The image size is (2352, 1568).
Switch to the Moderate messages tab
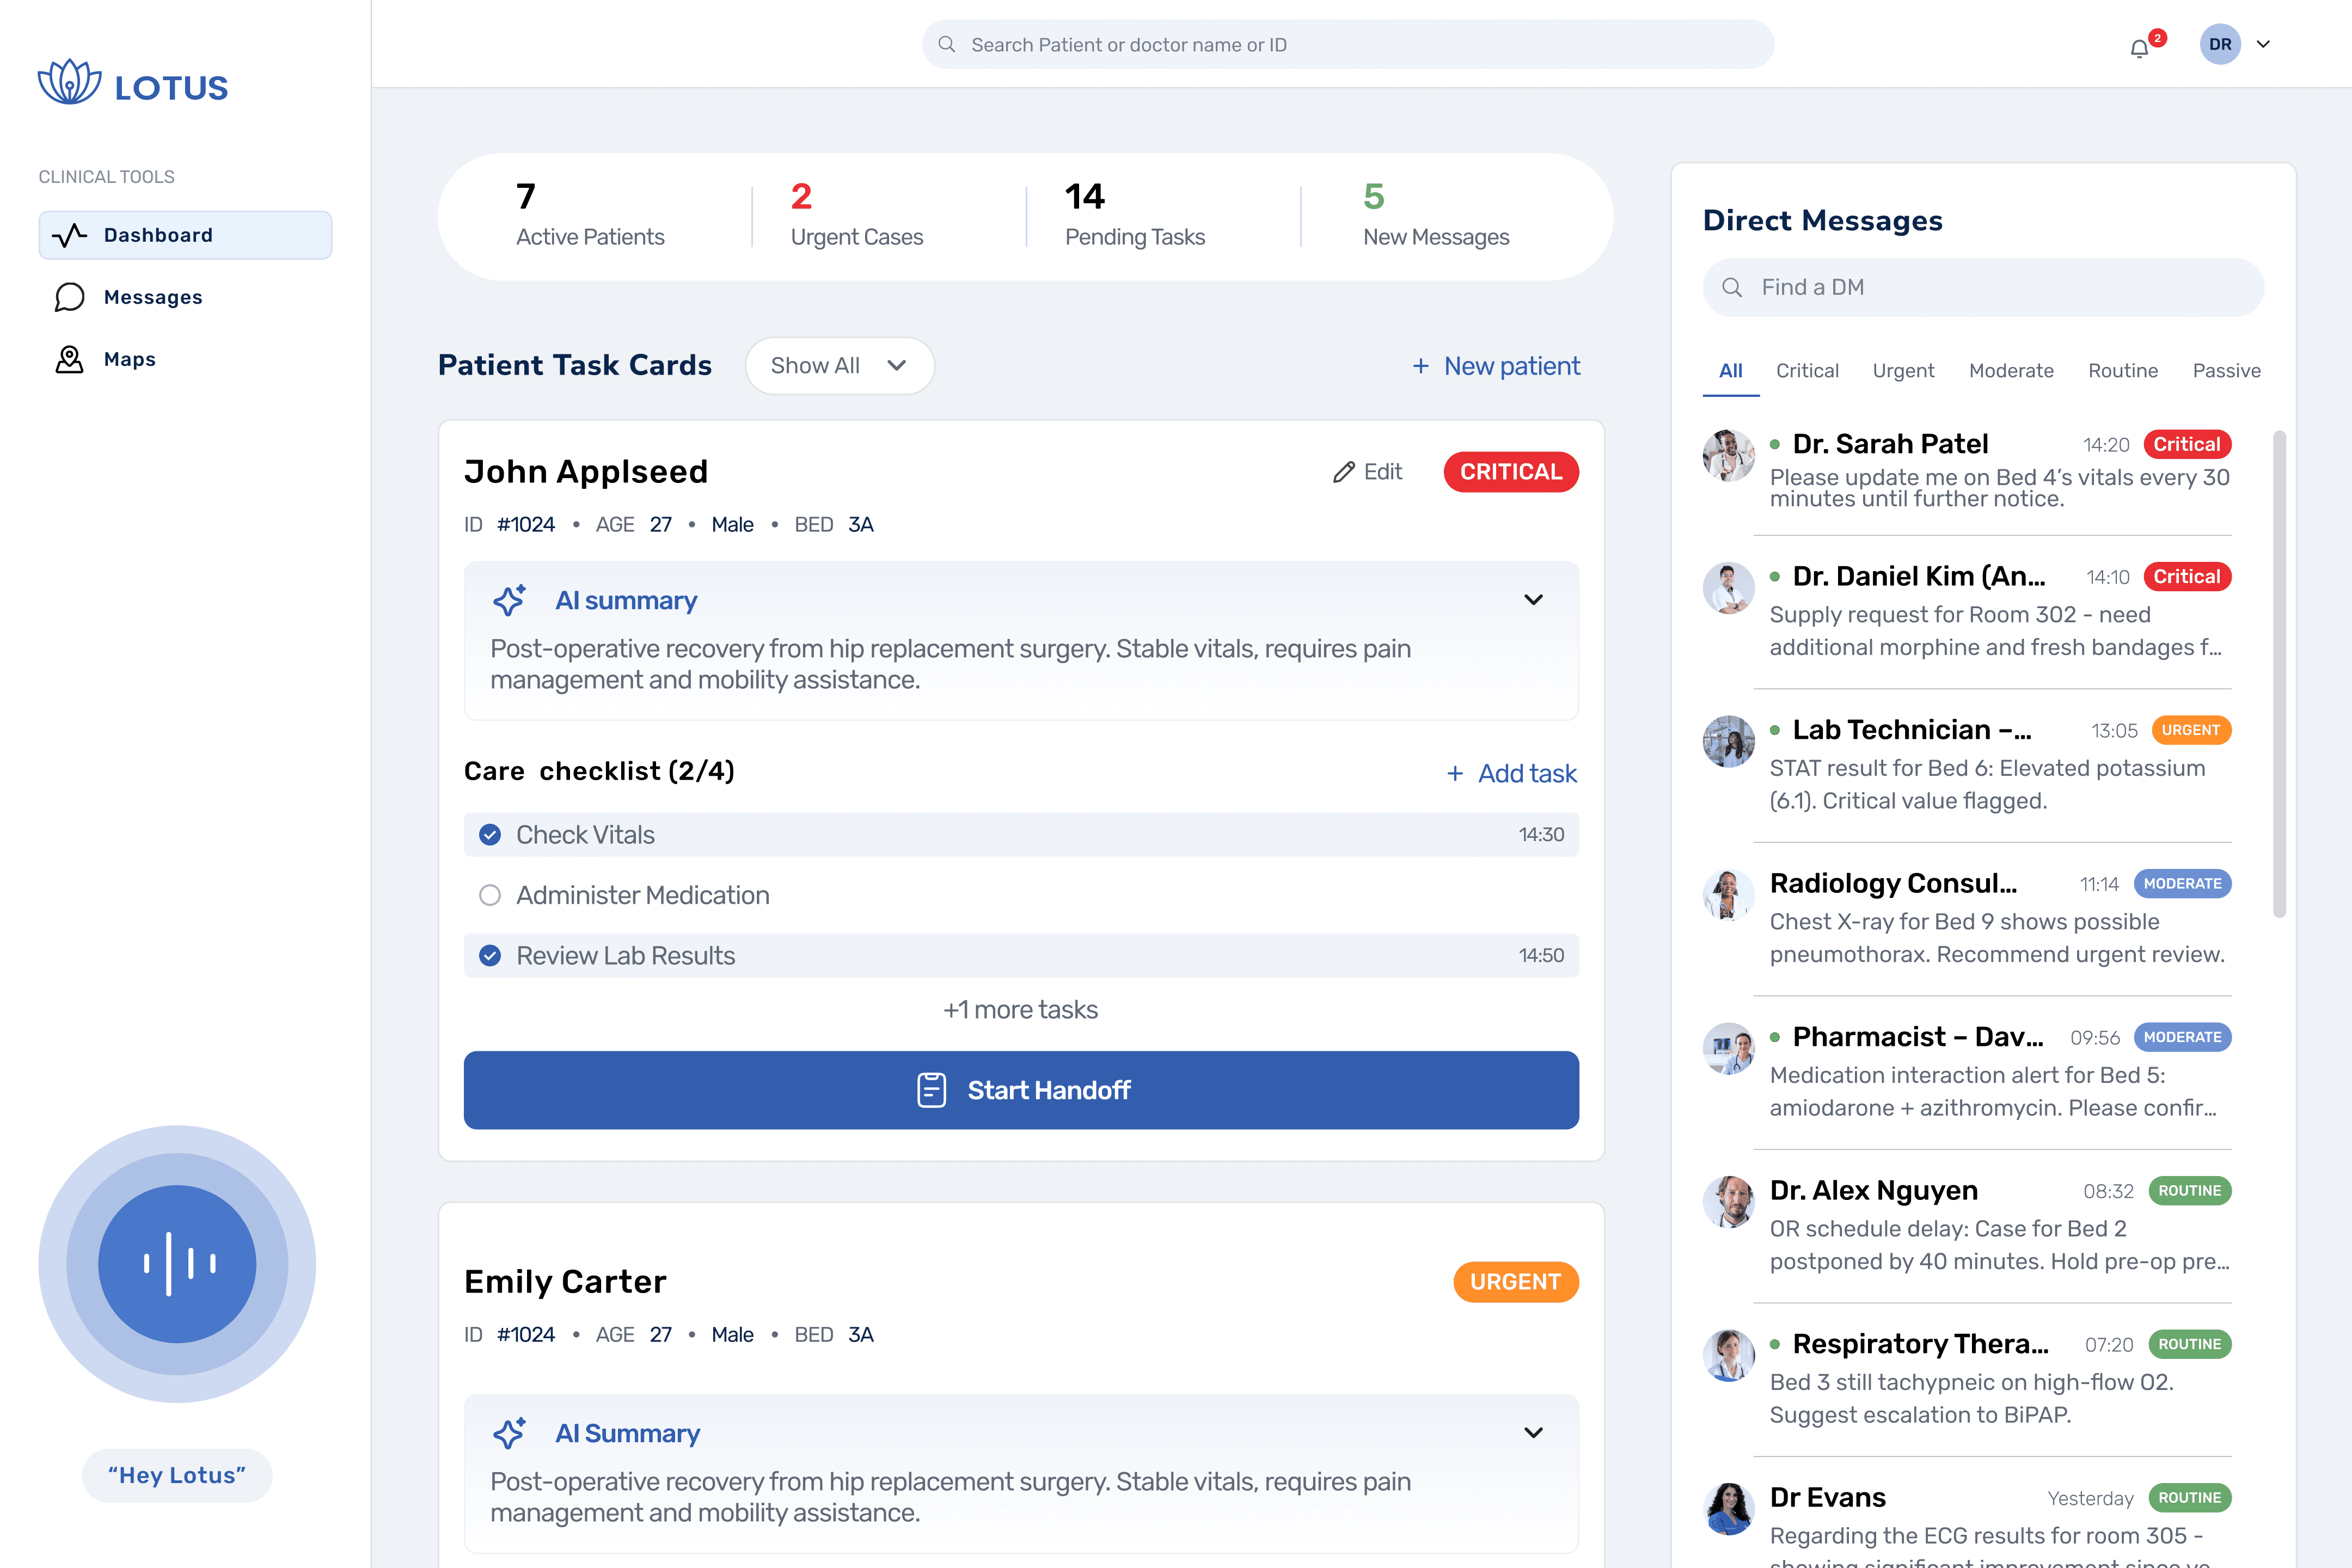(x=2011, y=371)
